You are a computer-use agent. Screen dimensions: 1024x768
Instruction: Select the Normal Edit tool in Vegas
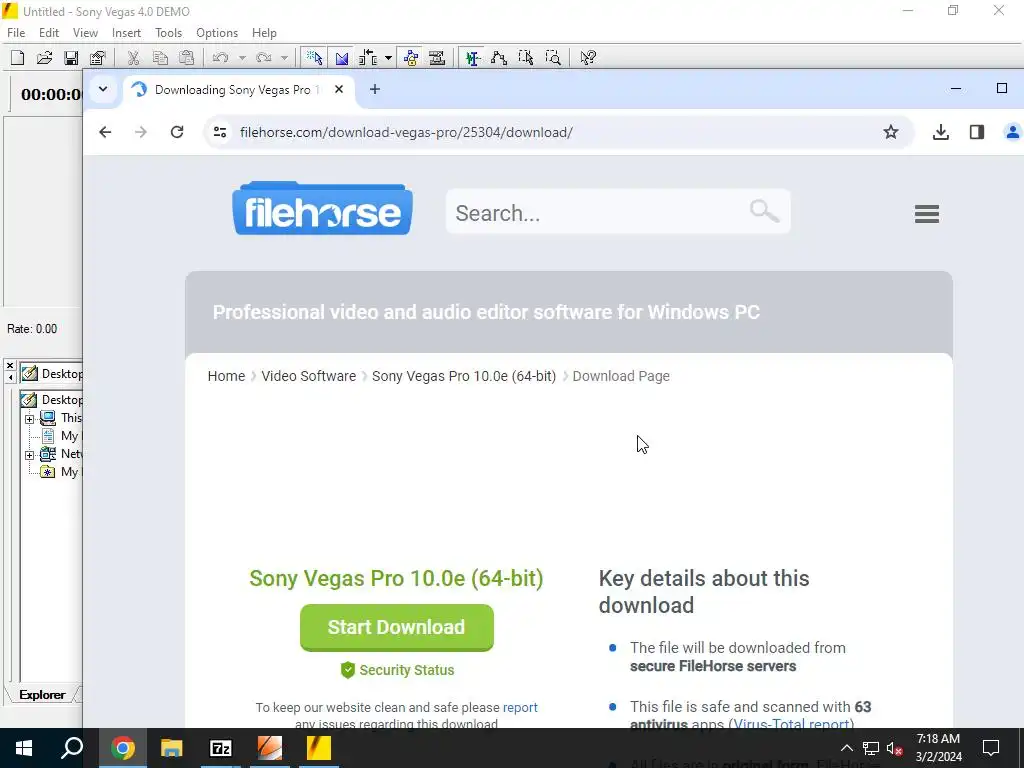click(x=473, y=58)
